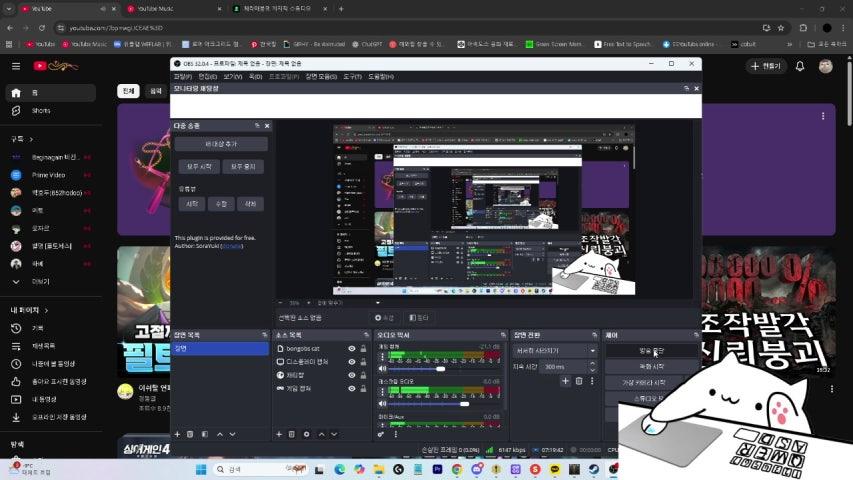Increase the transition duration with the stepper
The image size is (853, 480).
(x=594, y=365)
